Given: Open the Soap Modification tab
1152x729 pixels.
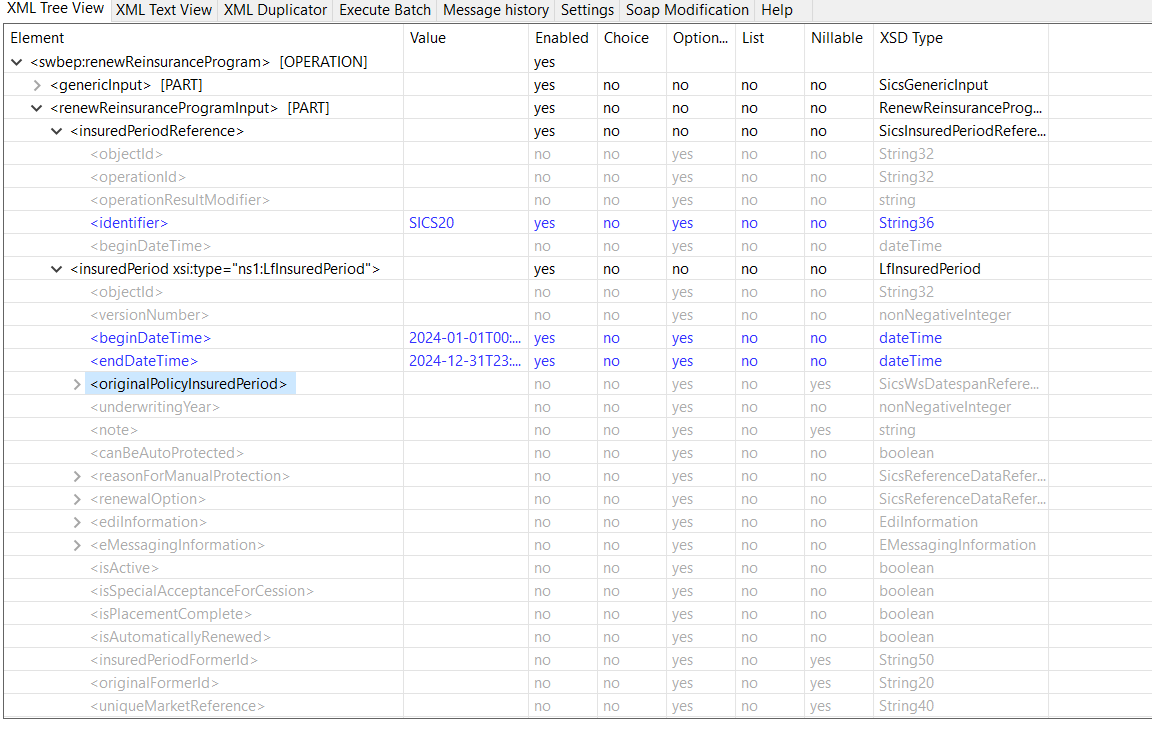Looking at the screenshot, I should (x=687, y=10).
